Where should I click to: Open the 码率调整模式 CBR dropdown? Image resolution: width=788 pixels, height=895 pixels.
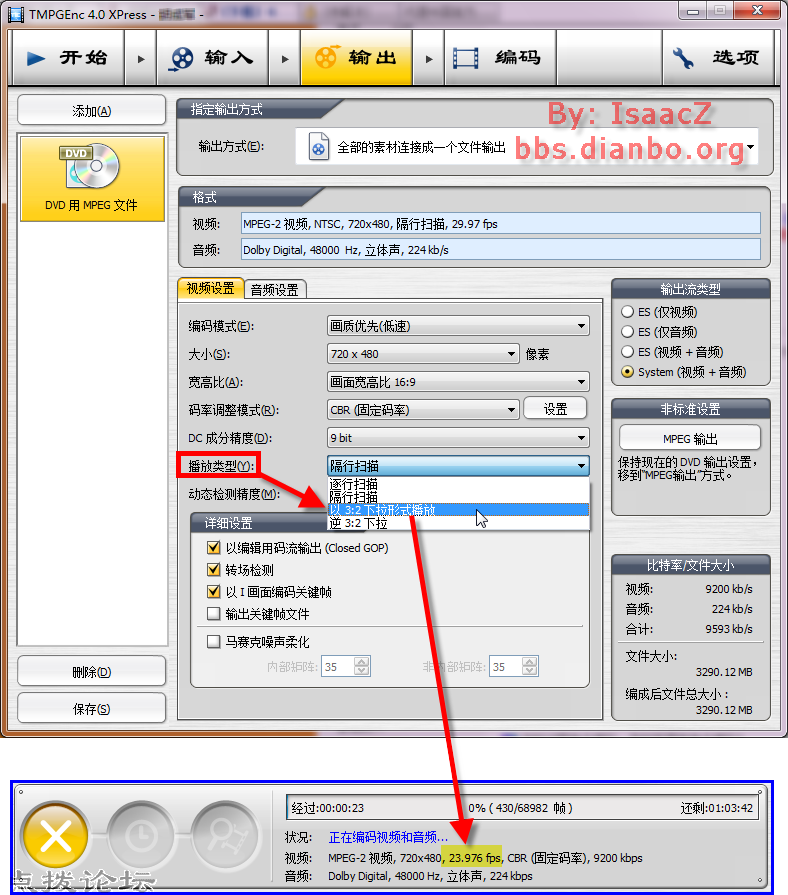(x=423, y=409)
